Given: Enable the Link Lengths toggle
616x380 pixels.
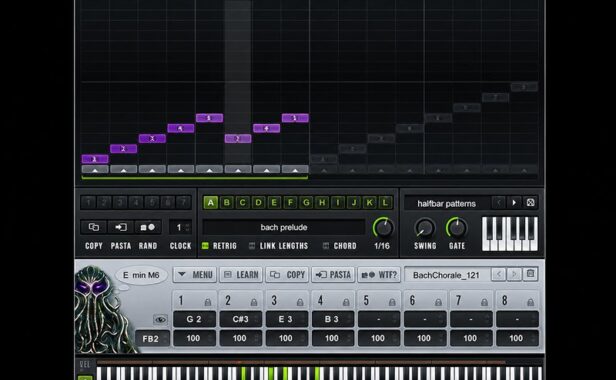Looking at the screenshot, I should point(252,246).
